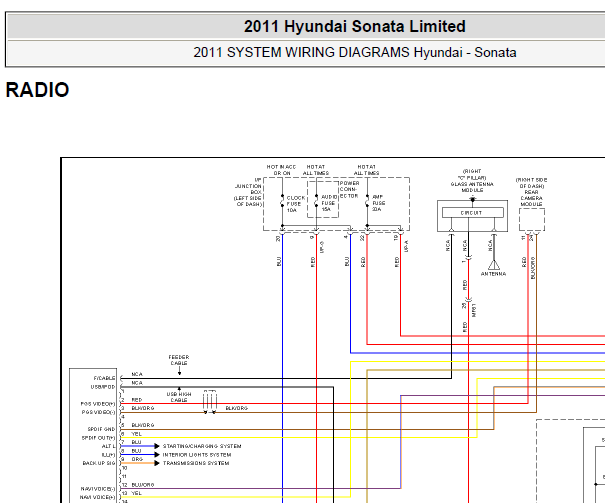Click 'CLOCK FUSE 10A' label

click(x=296, y=204)
